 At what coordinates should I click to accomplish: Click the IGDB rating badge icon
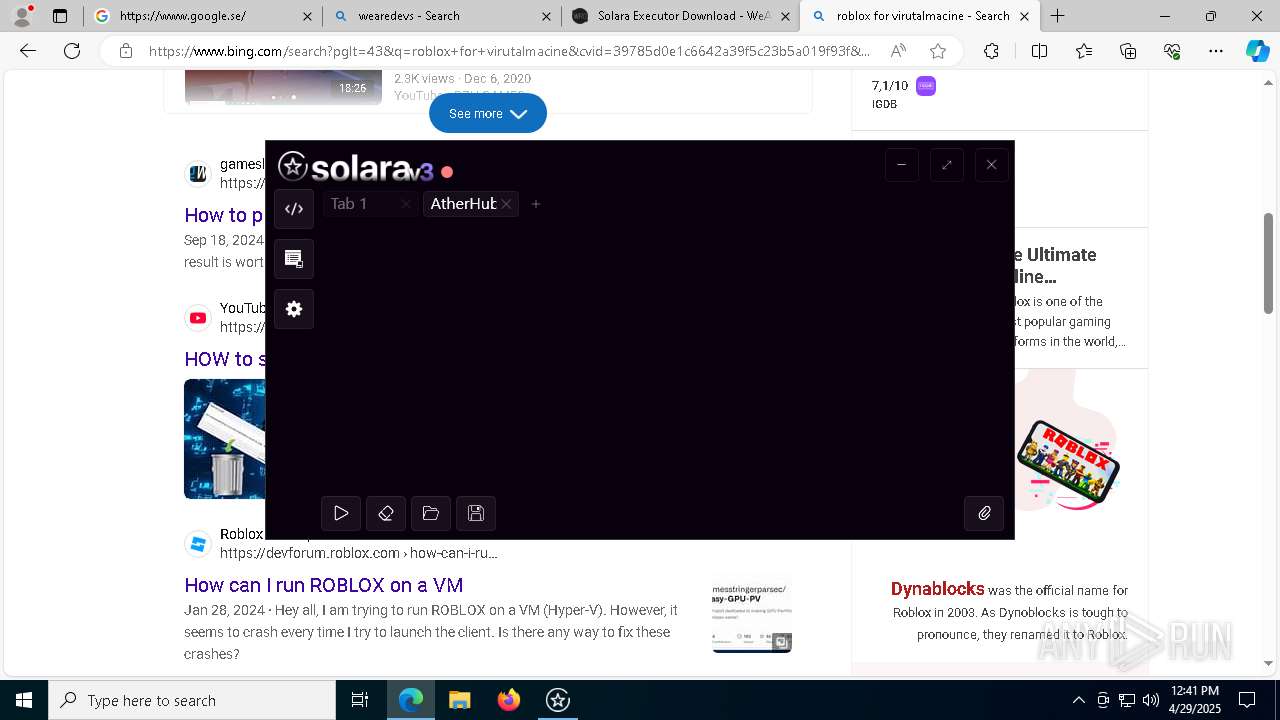pos(926,86)
